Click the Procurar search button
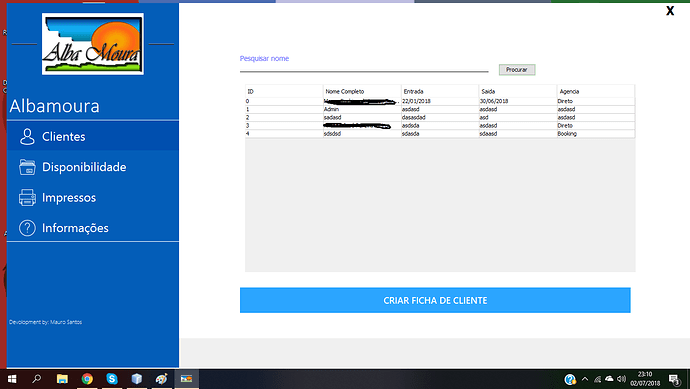The height and width of the screenshot is (389, 690). [x=517, y=70]
